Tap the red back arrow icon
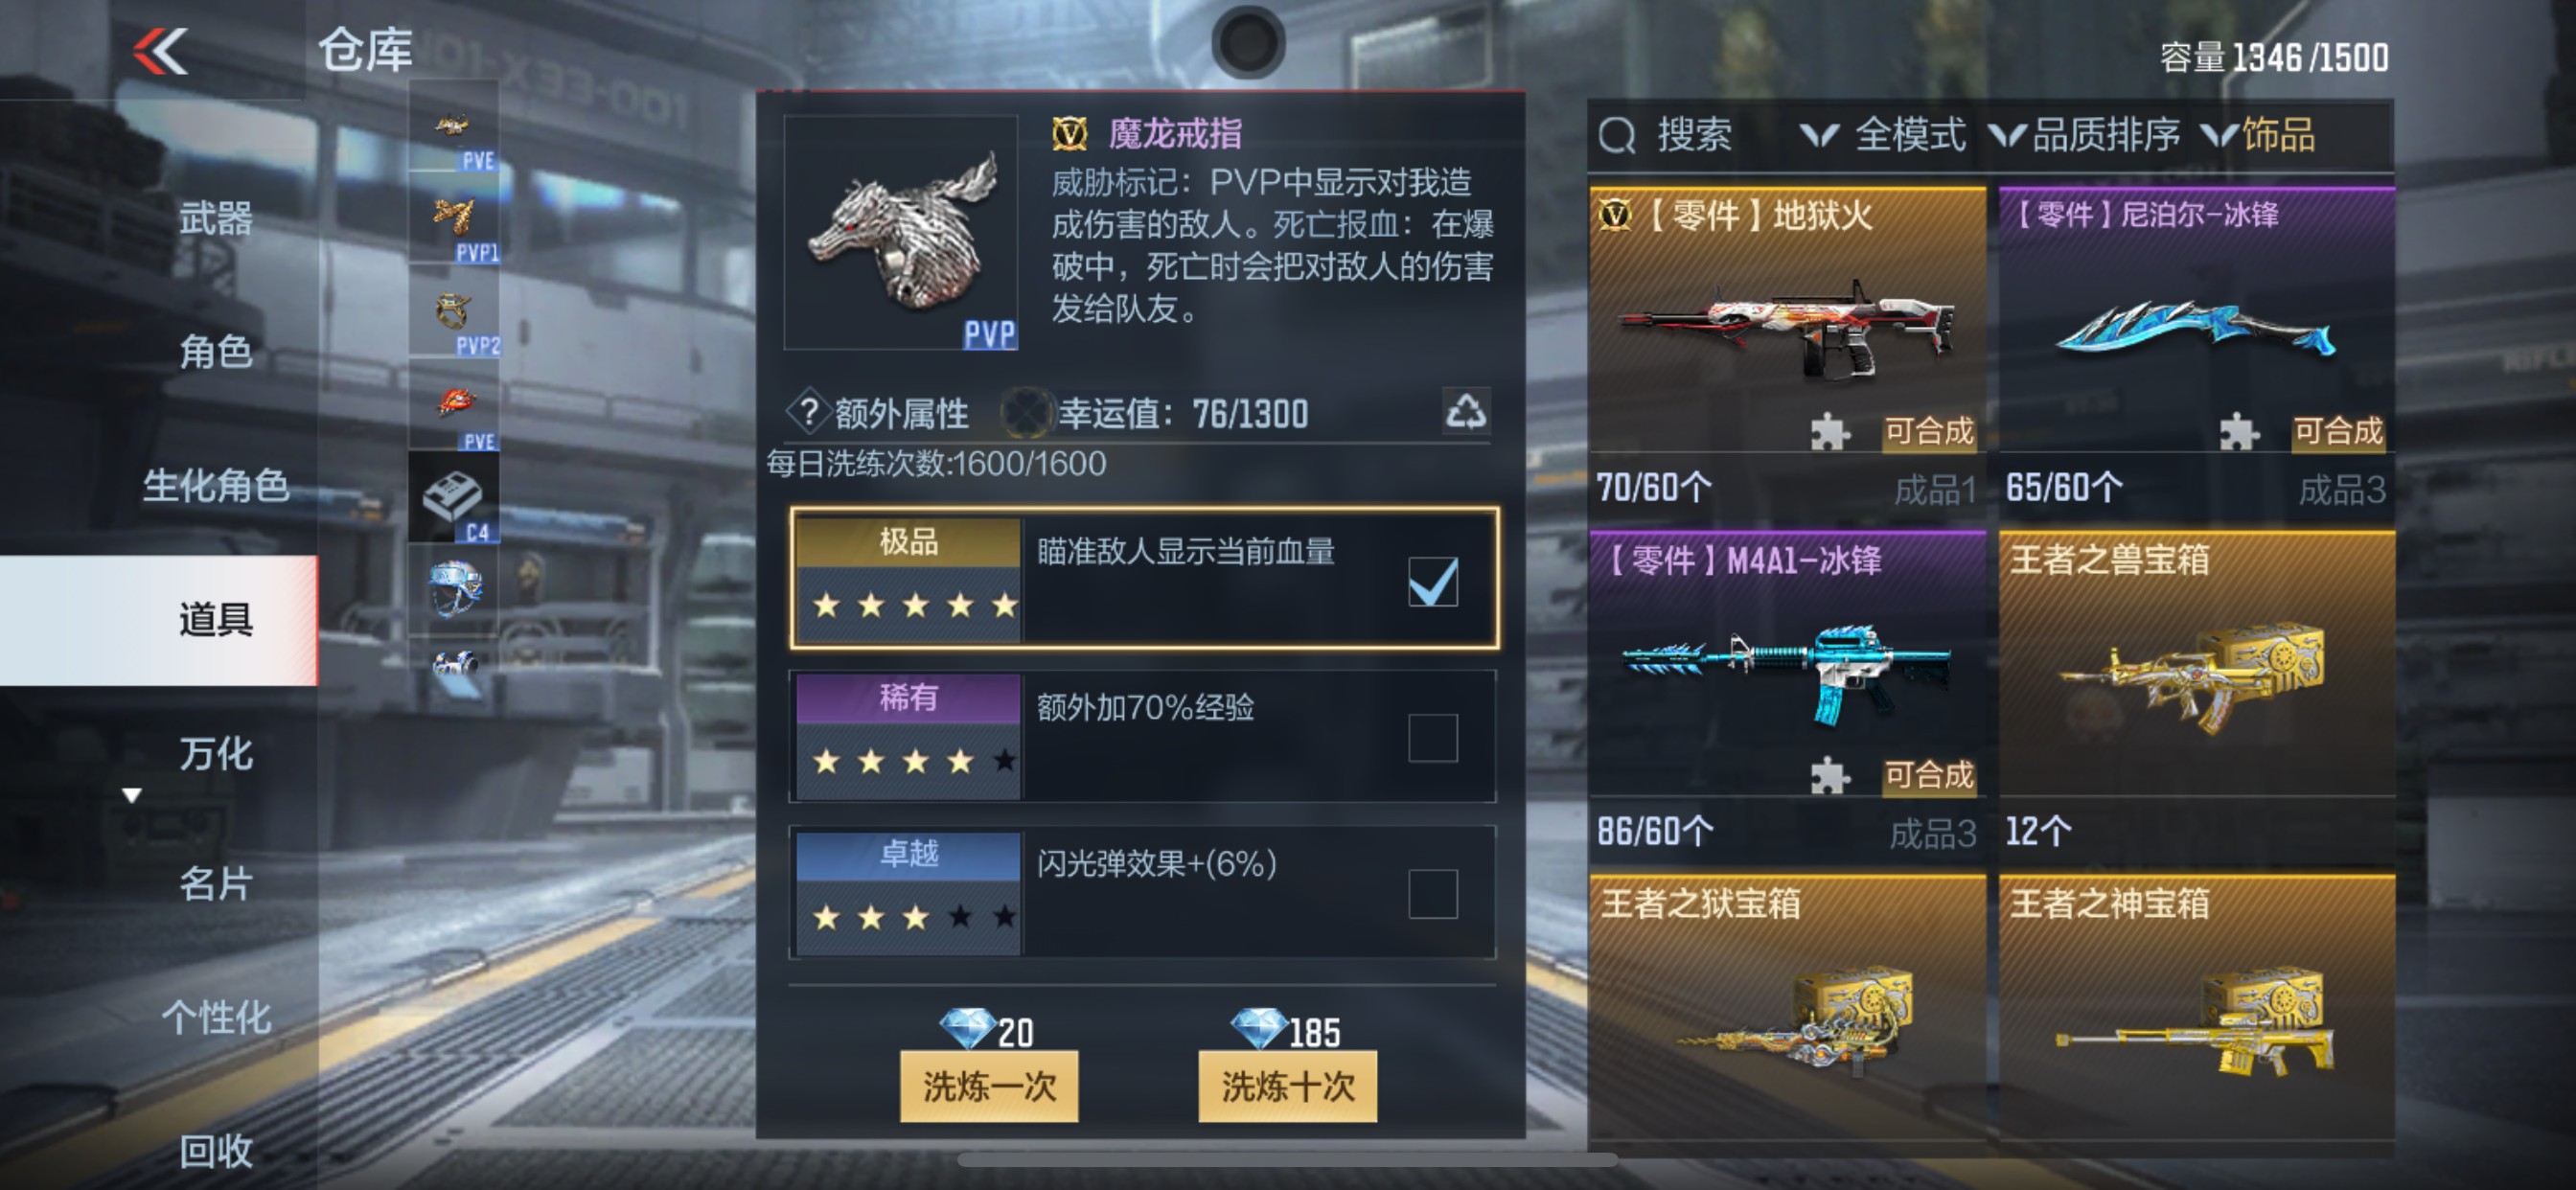The height and width of the screenshot is (1190, 2576). click(161, 51)
